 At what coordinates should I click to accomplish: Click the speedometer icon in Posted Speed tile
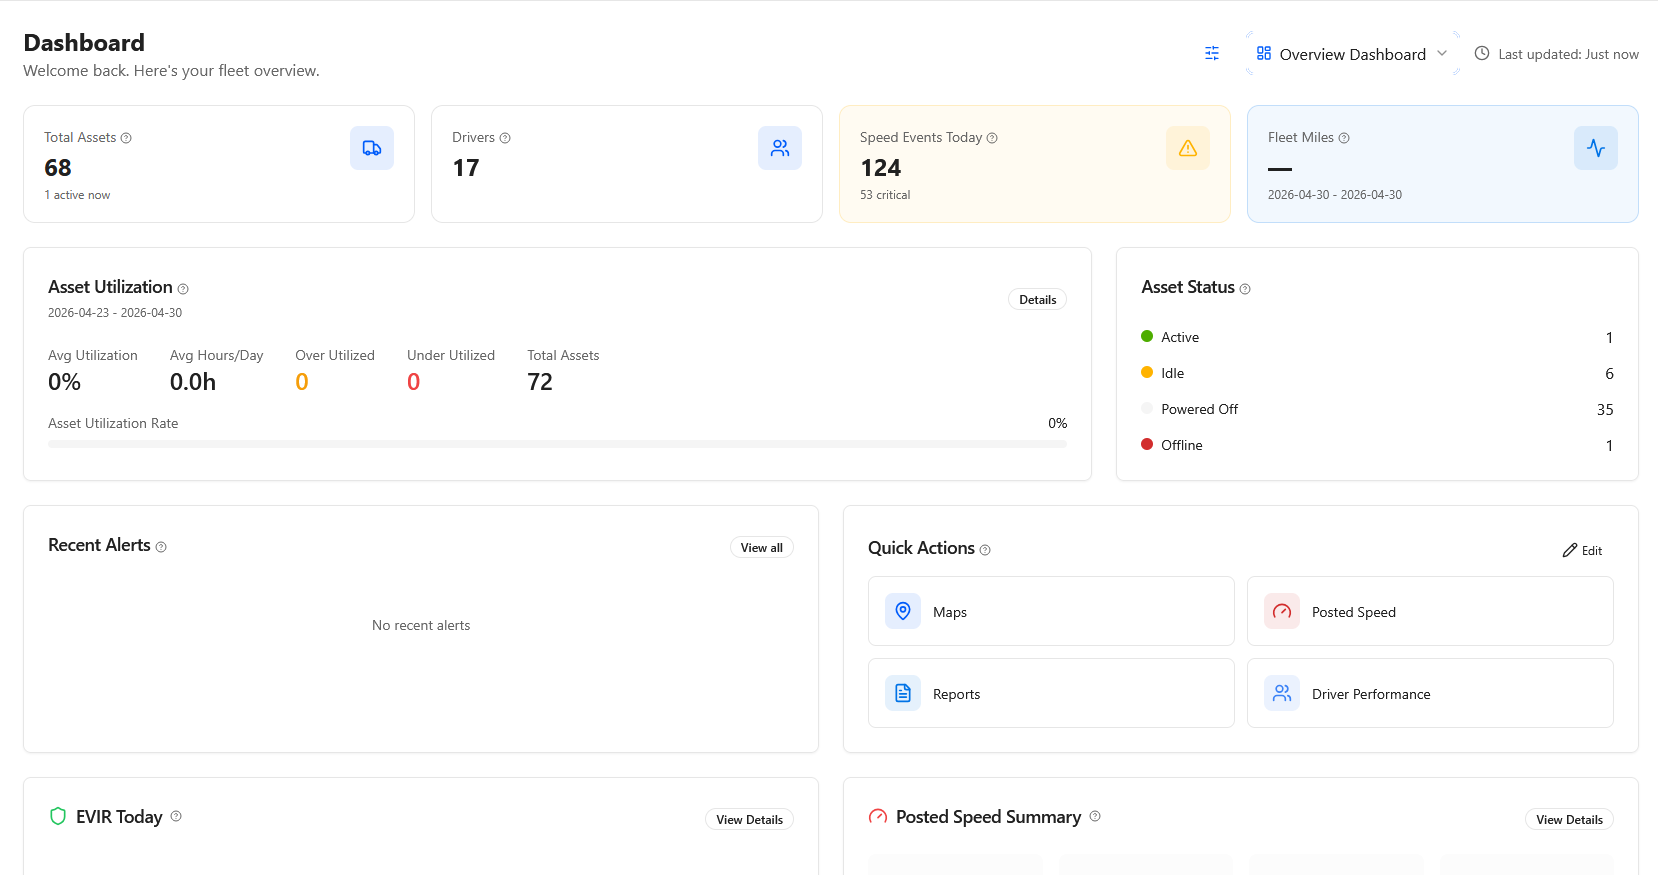pos(1282,611)
